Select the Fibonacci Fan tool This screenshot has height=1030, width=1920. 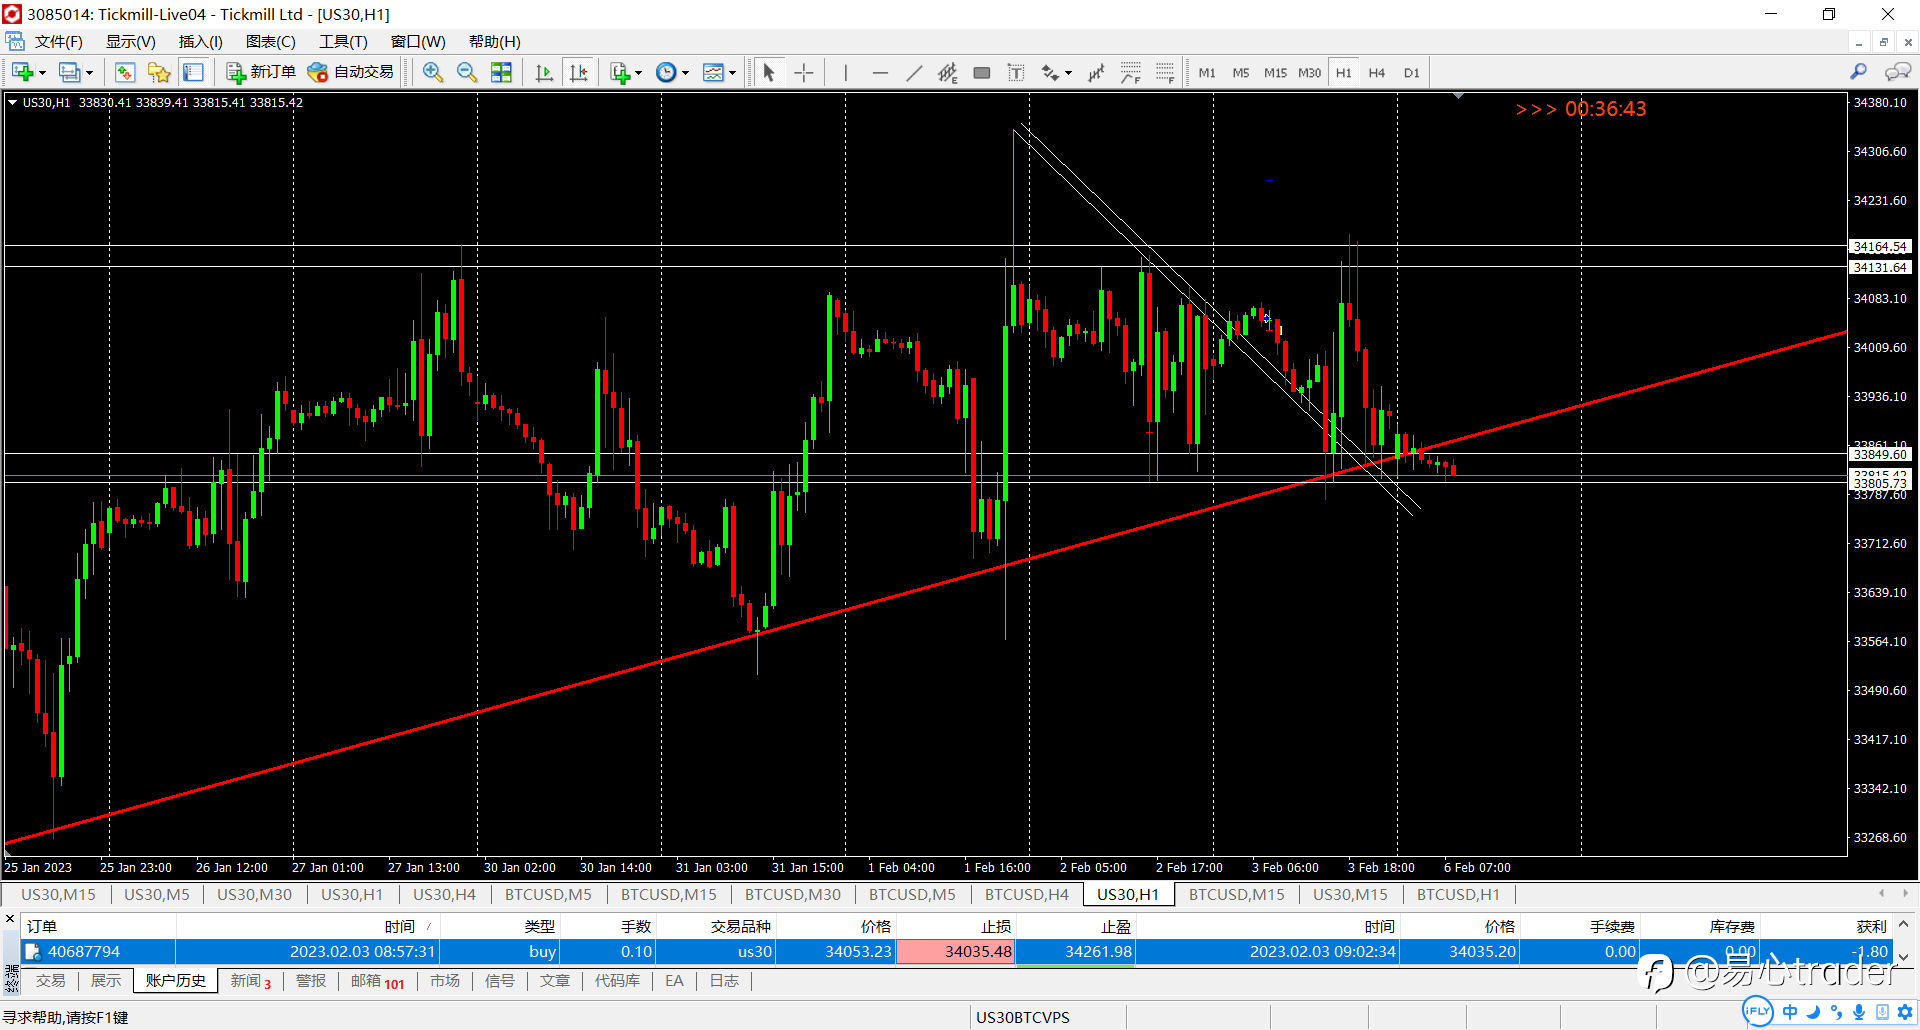click(1131, 72)
